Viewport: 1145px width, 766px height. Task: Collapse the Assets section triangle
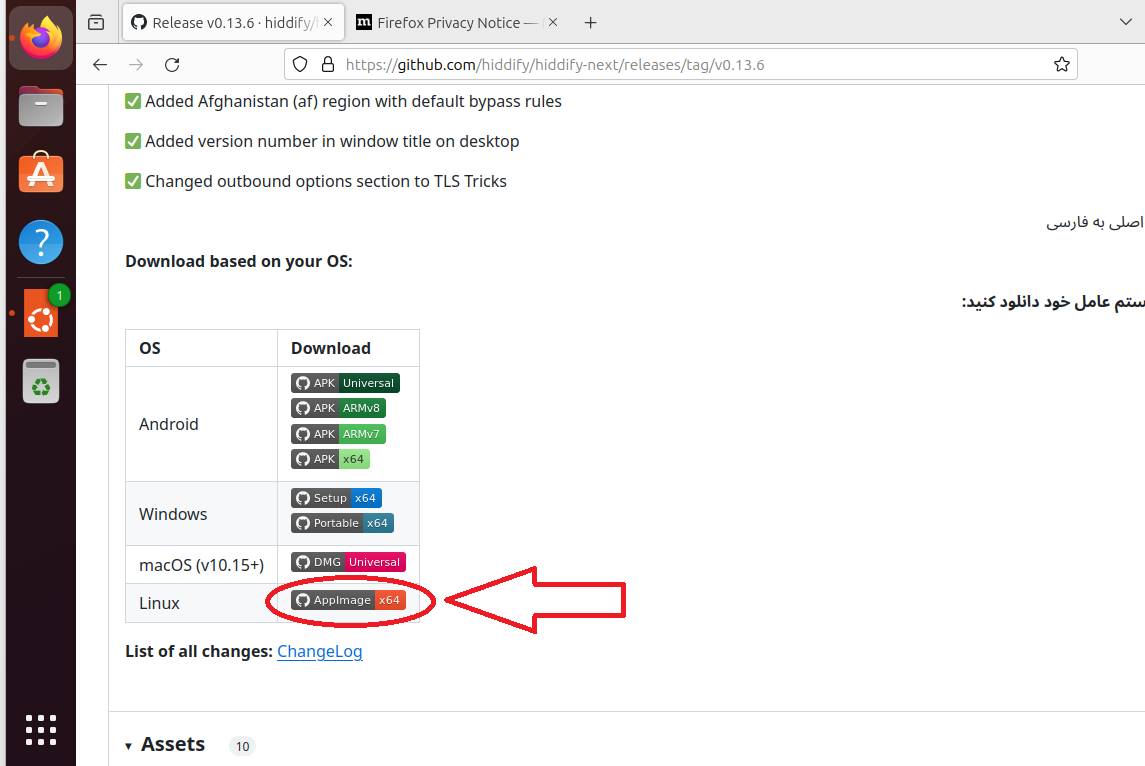129,746
